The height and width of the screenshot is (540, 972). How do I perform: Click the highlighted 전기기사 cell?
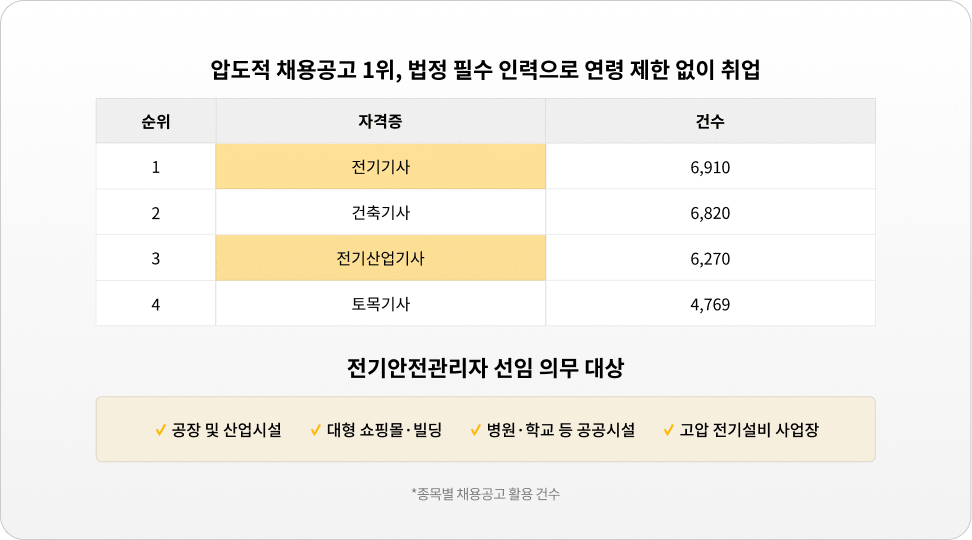pyautogui.click(x=380, y=167)
